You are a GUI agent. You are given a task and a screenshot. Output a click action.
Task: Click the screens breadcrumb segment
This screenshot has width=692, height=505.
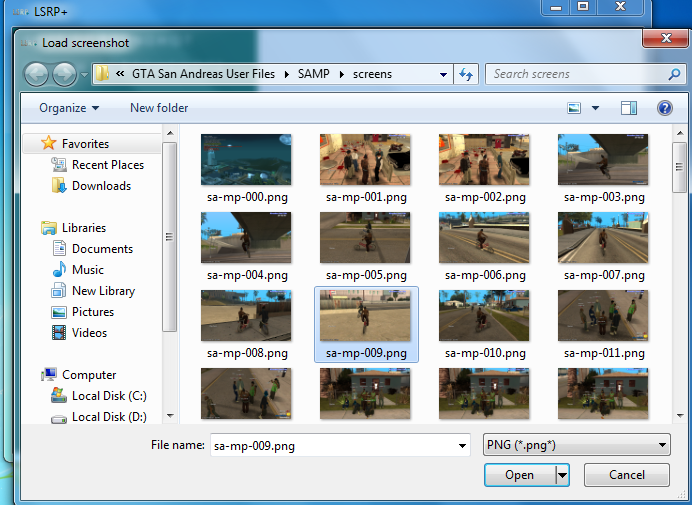[372, 74]
